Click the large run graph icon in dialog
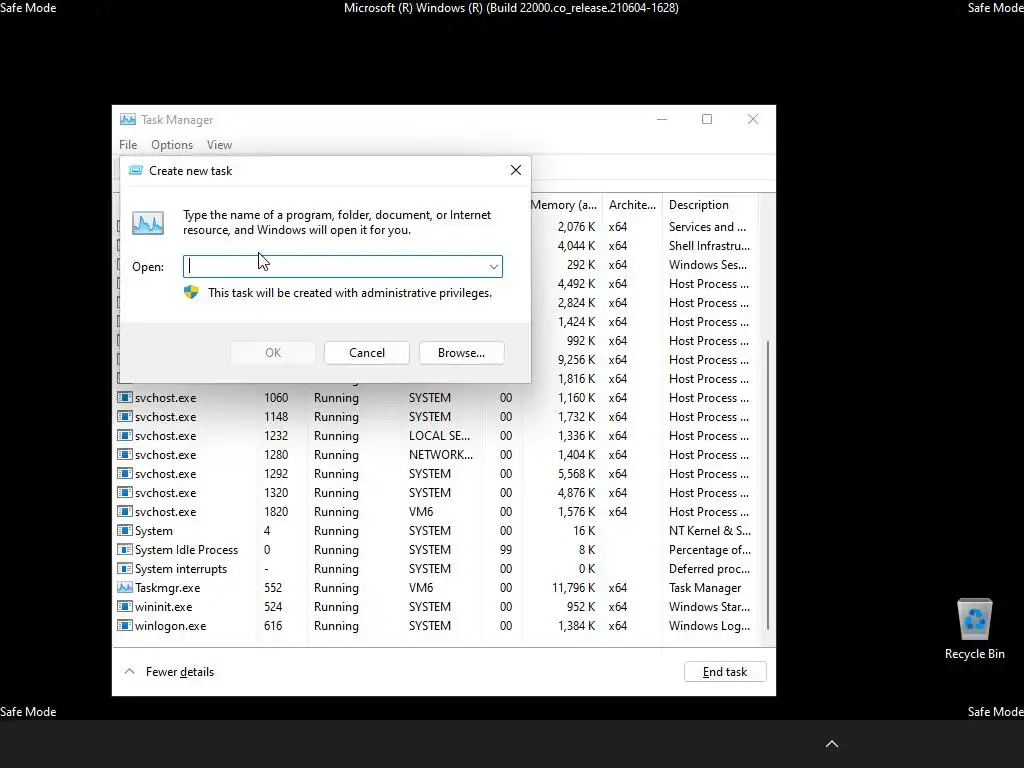Image resolution: width=1024 pixels, height=768 pixels. click(x=148, y=223)
